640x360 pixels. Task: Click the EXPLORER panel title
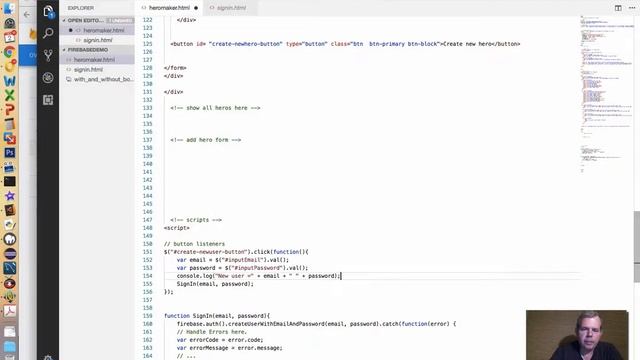pyautogui.click(x=81, y=8)
